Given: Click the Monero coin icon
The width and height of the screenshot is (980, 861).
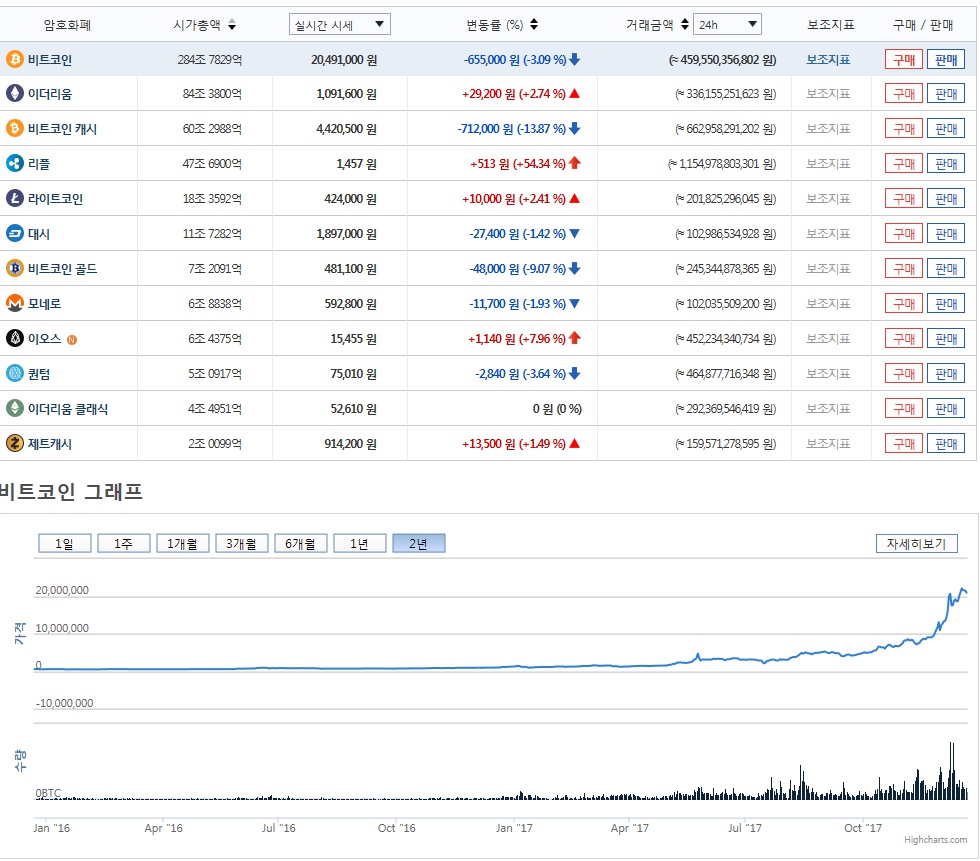Looking at the screenshot, I should (x=15, y=303).
